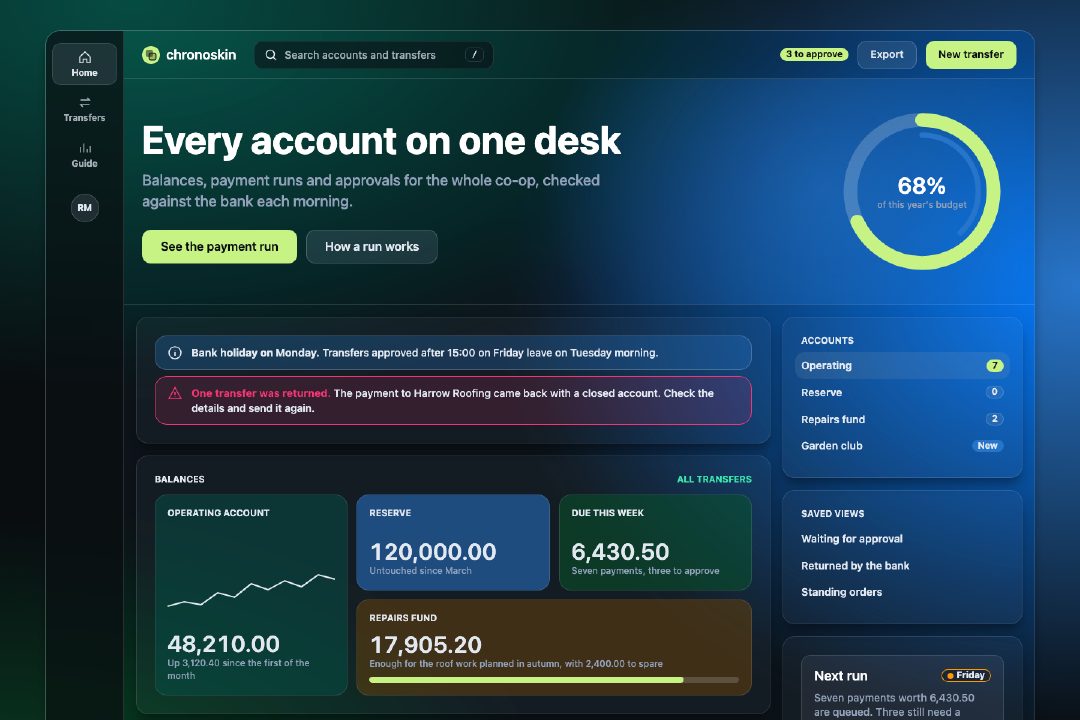Click the '7' count badge on Operating

click(x=994, y=366)
